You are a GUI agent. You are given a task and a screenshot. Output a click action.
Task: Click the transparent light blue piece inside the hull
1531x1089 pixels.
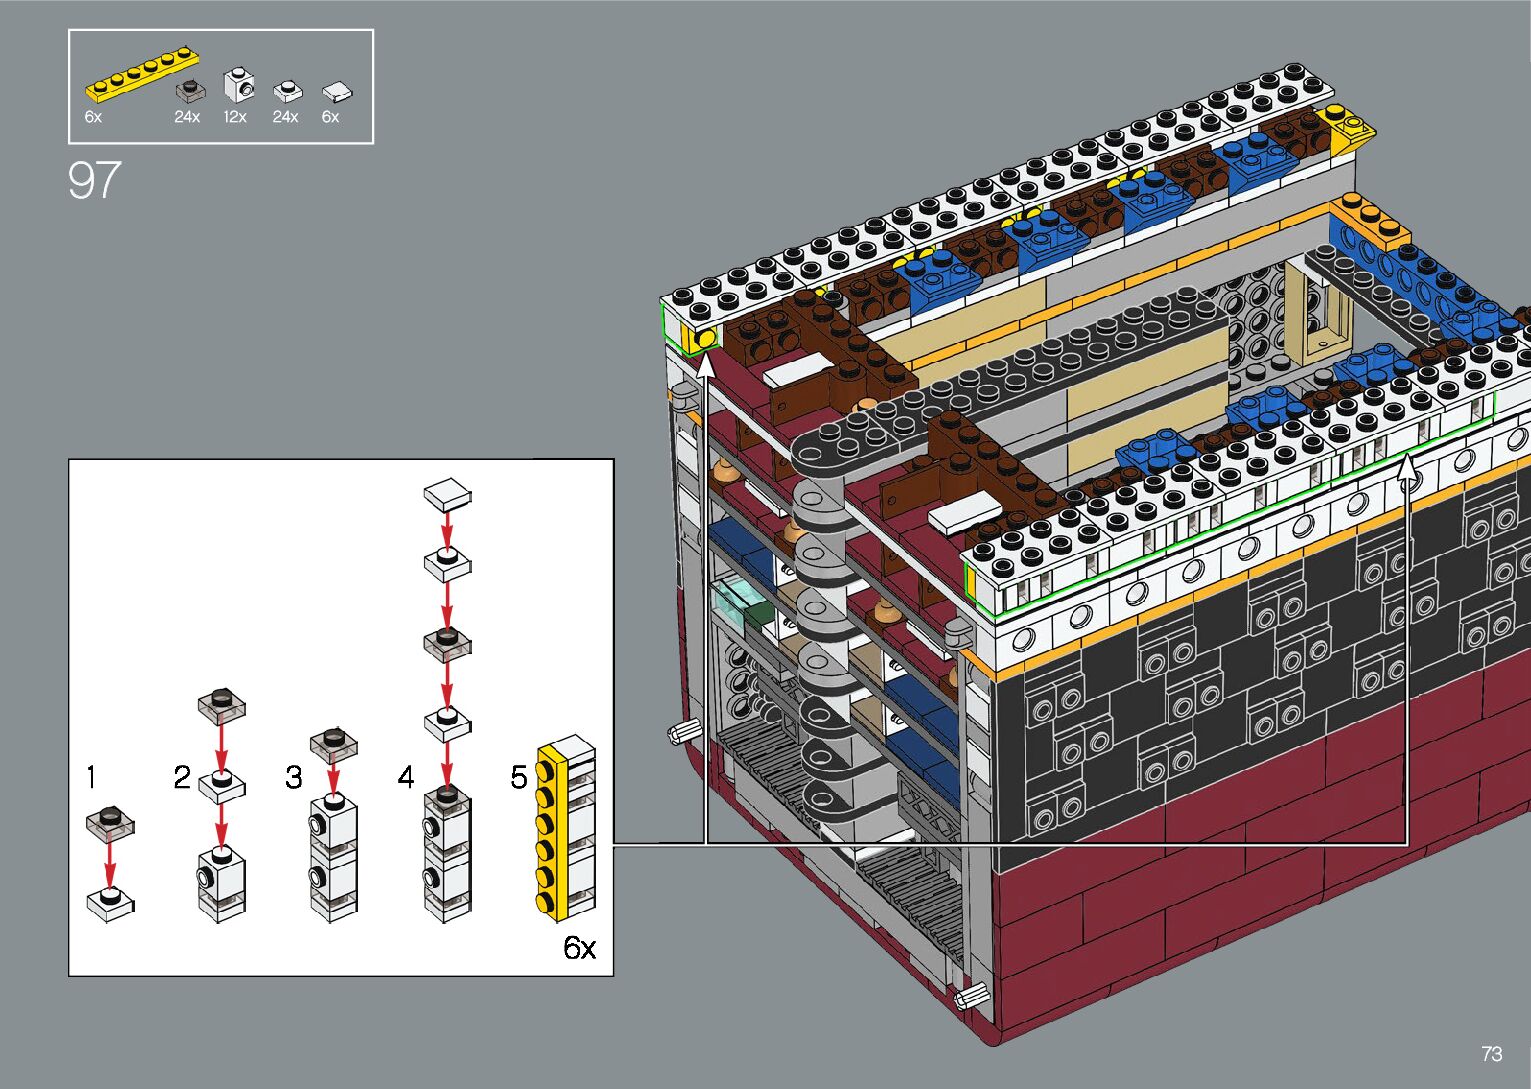735,599
